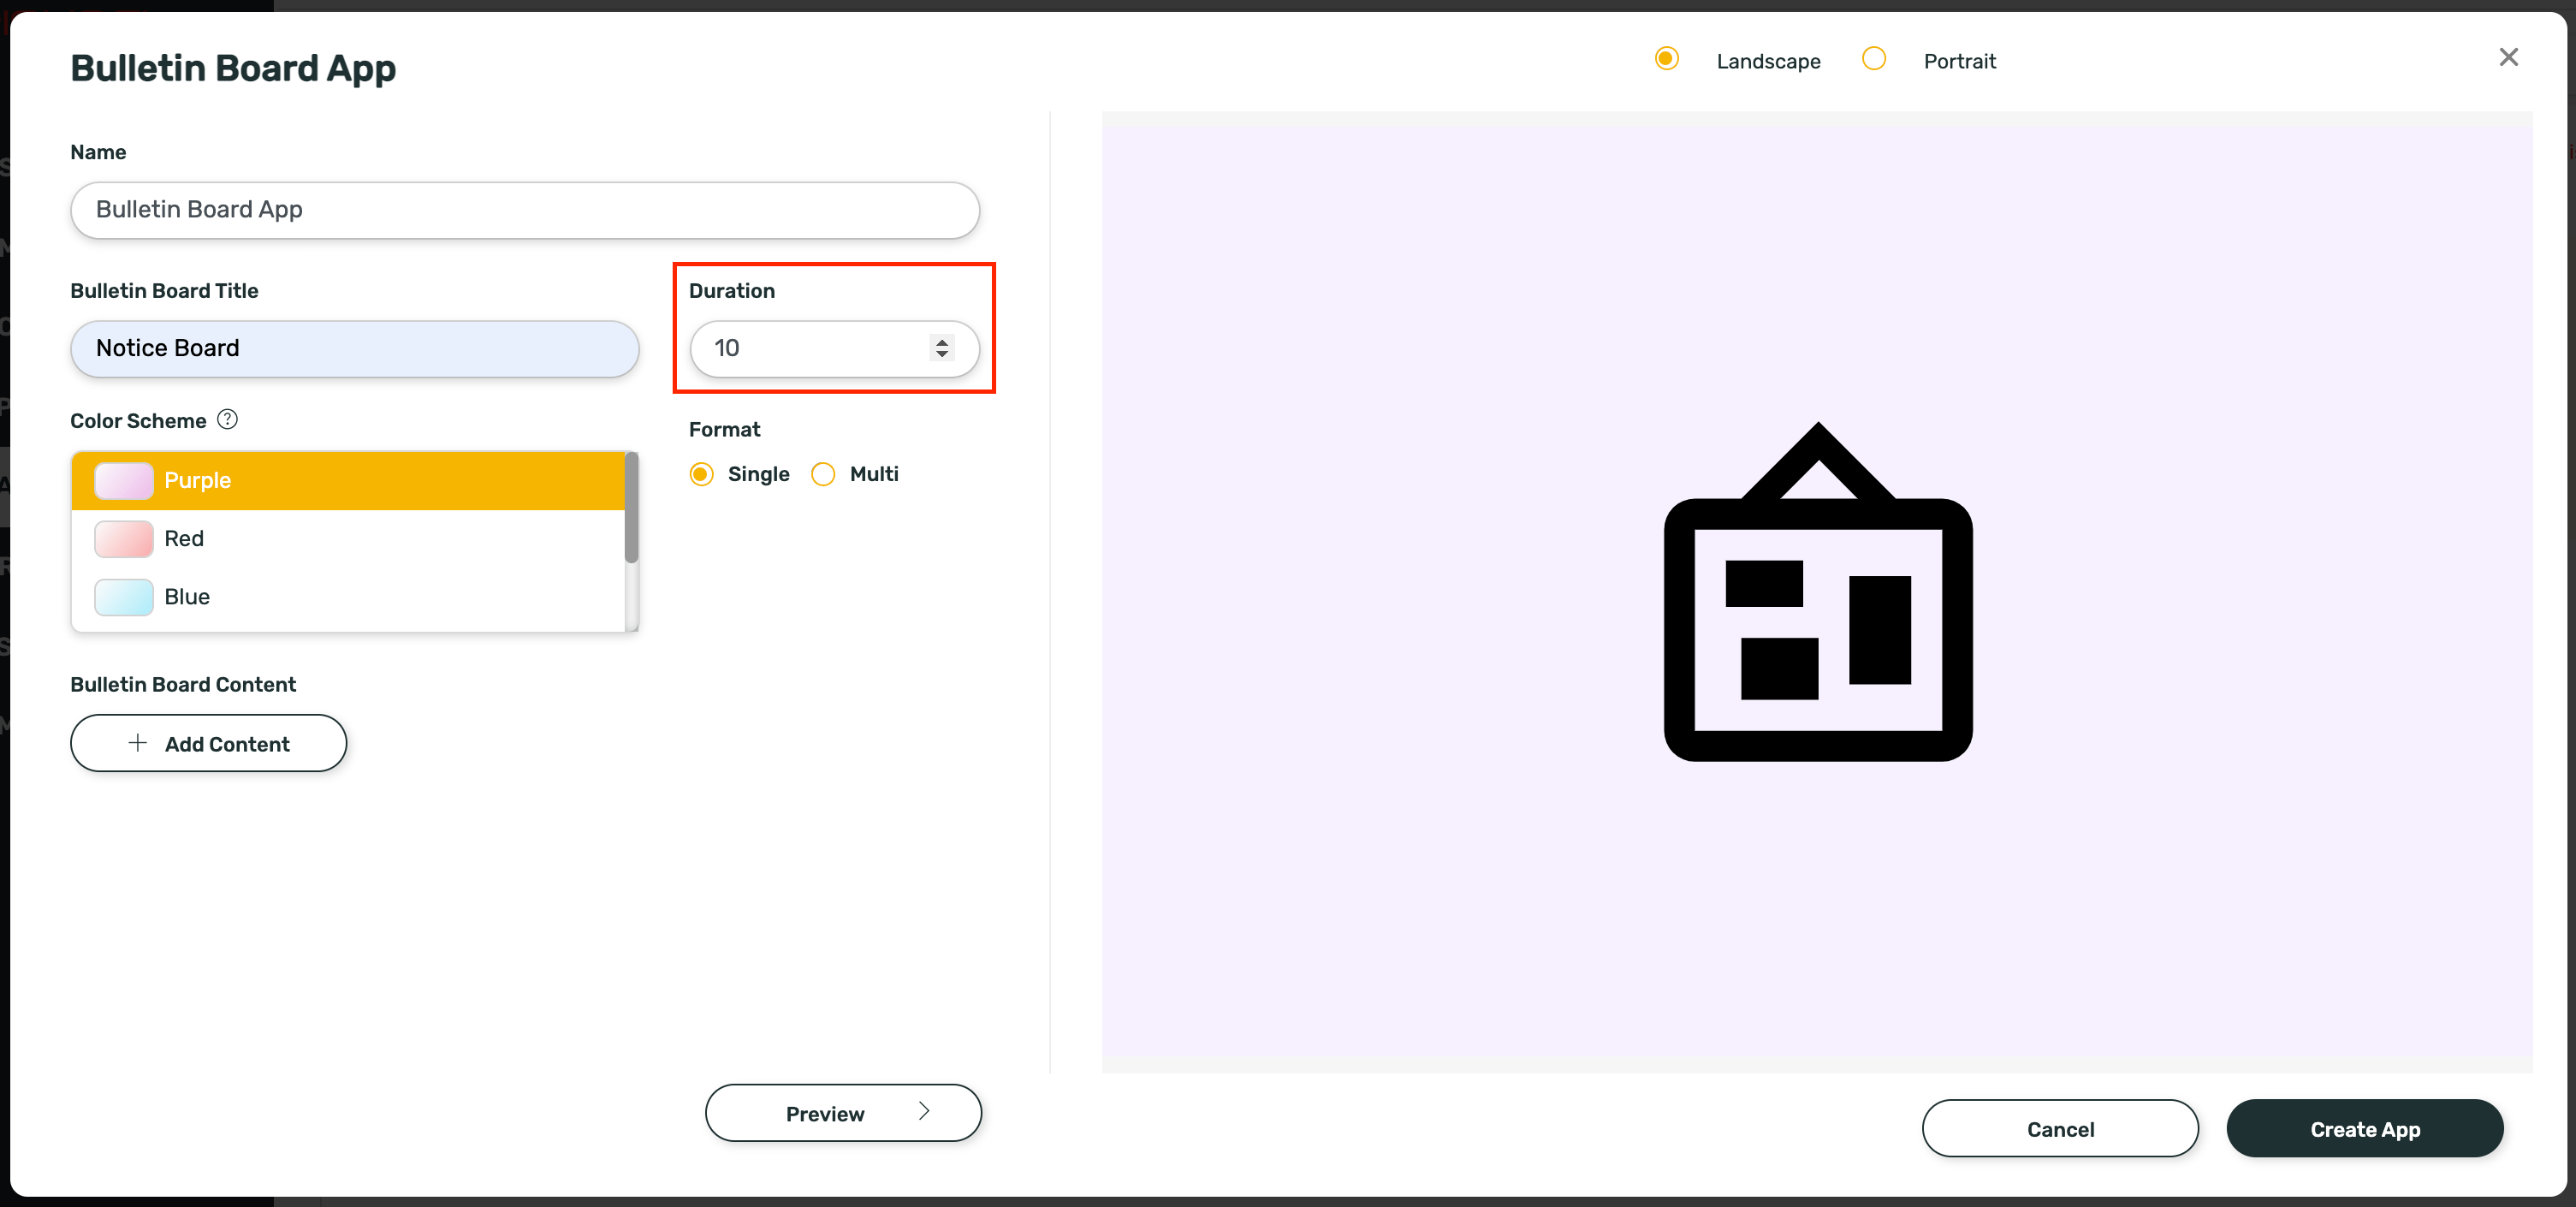This screenshot has width=2576, height=1207.
Task: Click the plus icon on Add Content
Action: [136, 743]
